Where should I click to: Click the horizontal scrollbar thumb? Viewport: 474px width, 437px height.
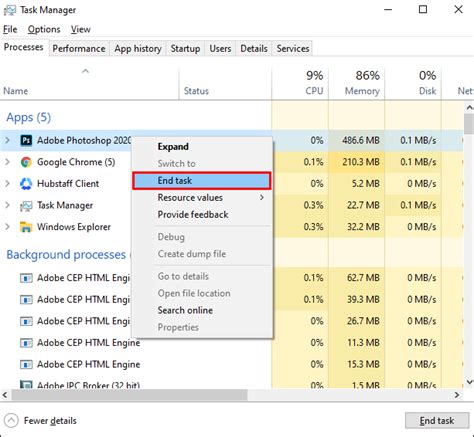pyautogui.click(x=129, y=395)
